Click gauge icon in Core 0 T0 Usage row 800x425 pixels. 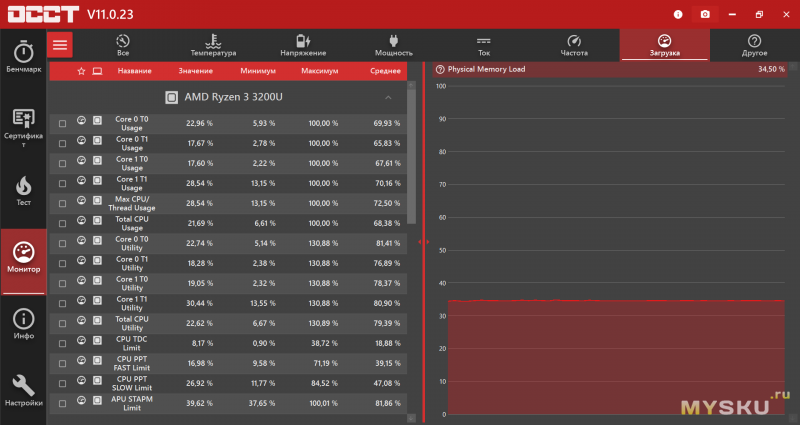[x=81, y=120]
